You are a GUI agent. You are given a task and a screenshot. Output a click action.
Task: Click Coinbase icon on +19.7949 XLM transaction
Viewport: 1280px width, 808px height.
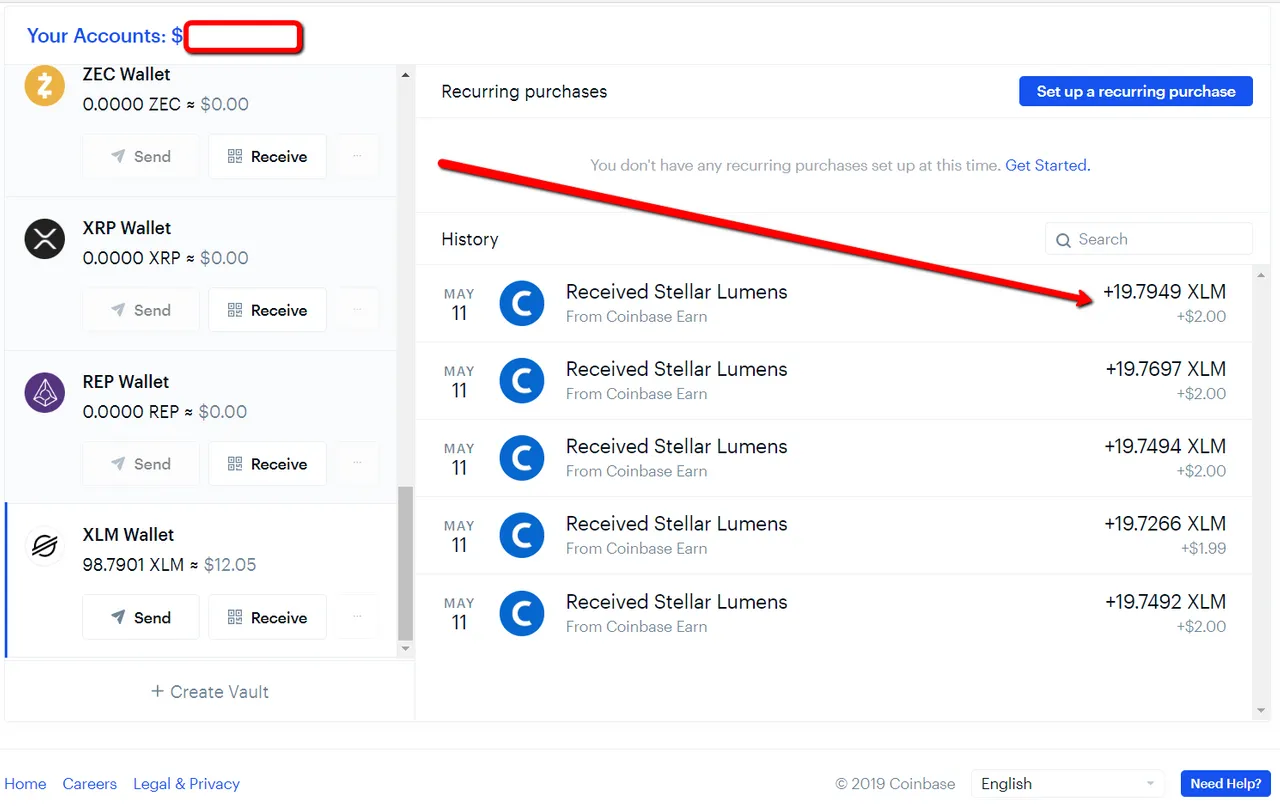[x=522, y=304]
